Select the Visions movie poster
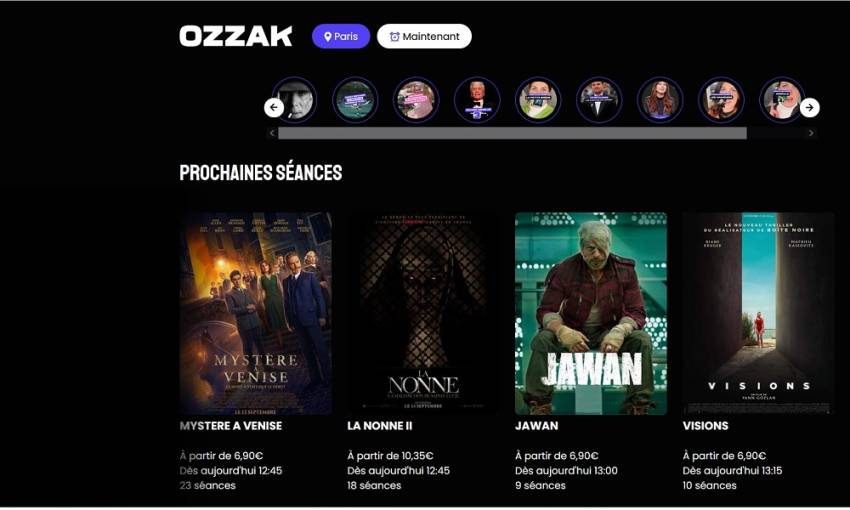 758,313
